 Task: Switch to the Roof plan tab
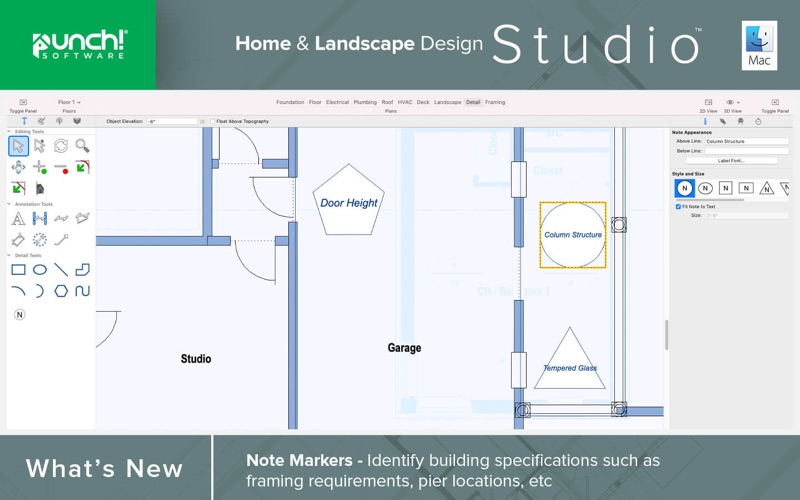click(387, 102)
